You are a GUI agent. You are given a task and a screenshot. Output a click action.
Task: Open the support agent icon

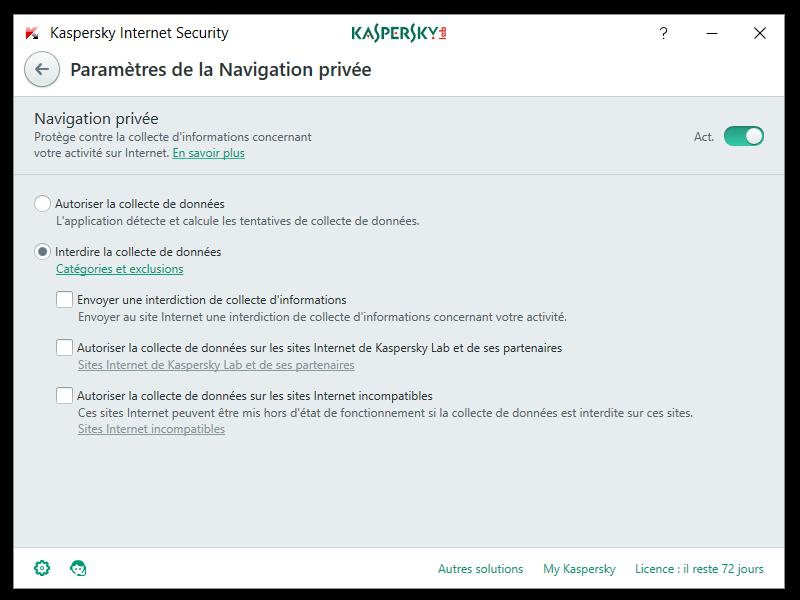point(78,568)
